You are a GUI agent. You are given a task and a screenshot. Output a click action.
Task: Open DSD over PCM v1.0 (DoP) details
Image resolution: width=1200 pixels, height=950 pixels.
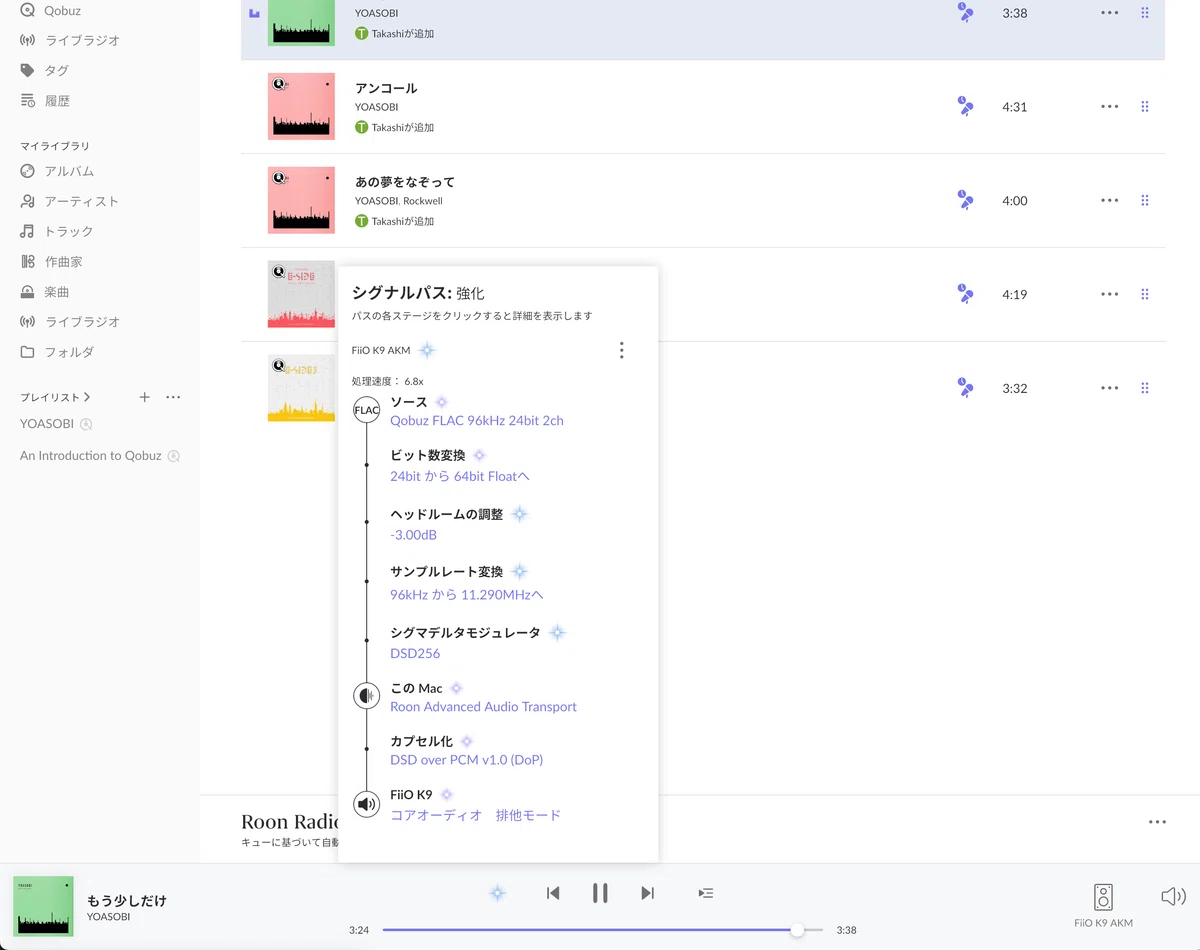click(466, 760)
